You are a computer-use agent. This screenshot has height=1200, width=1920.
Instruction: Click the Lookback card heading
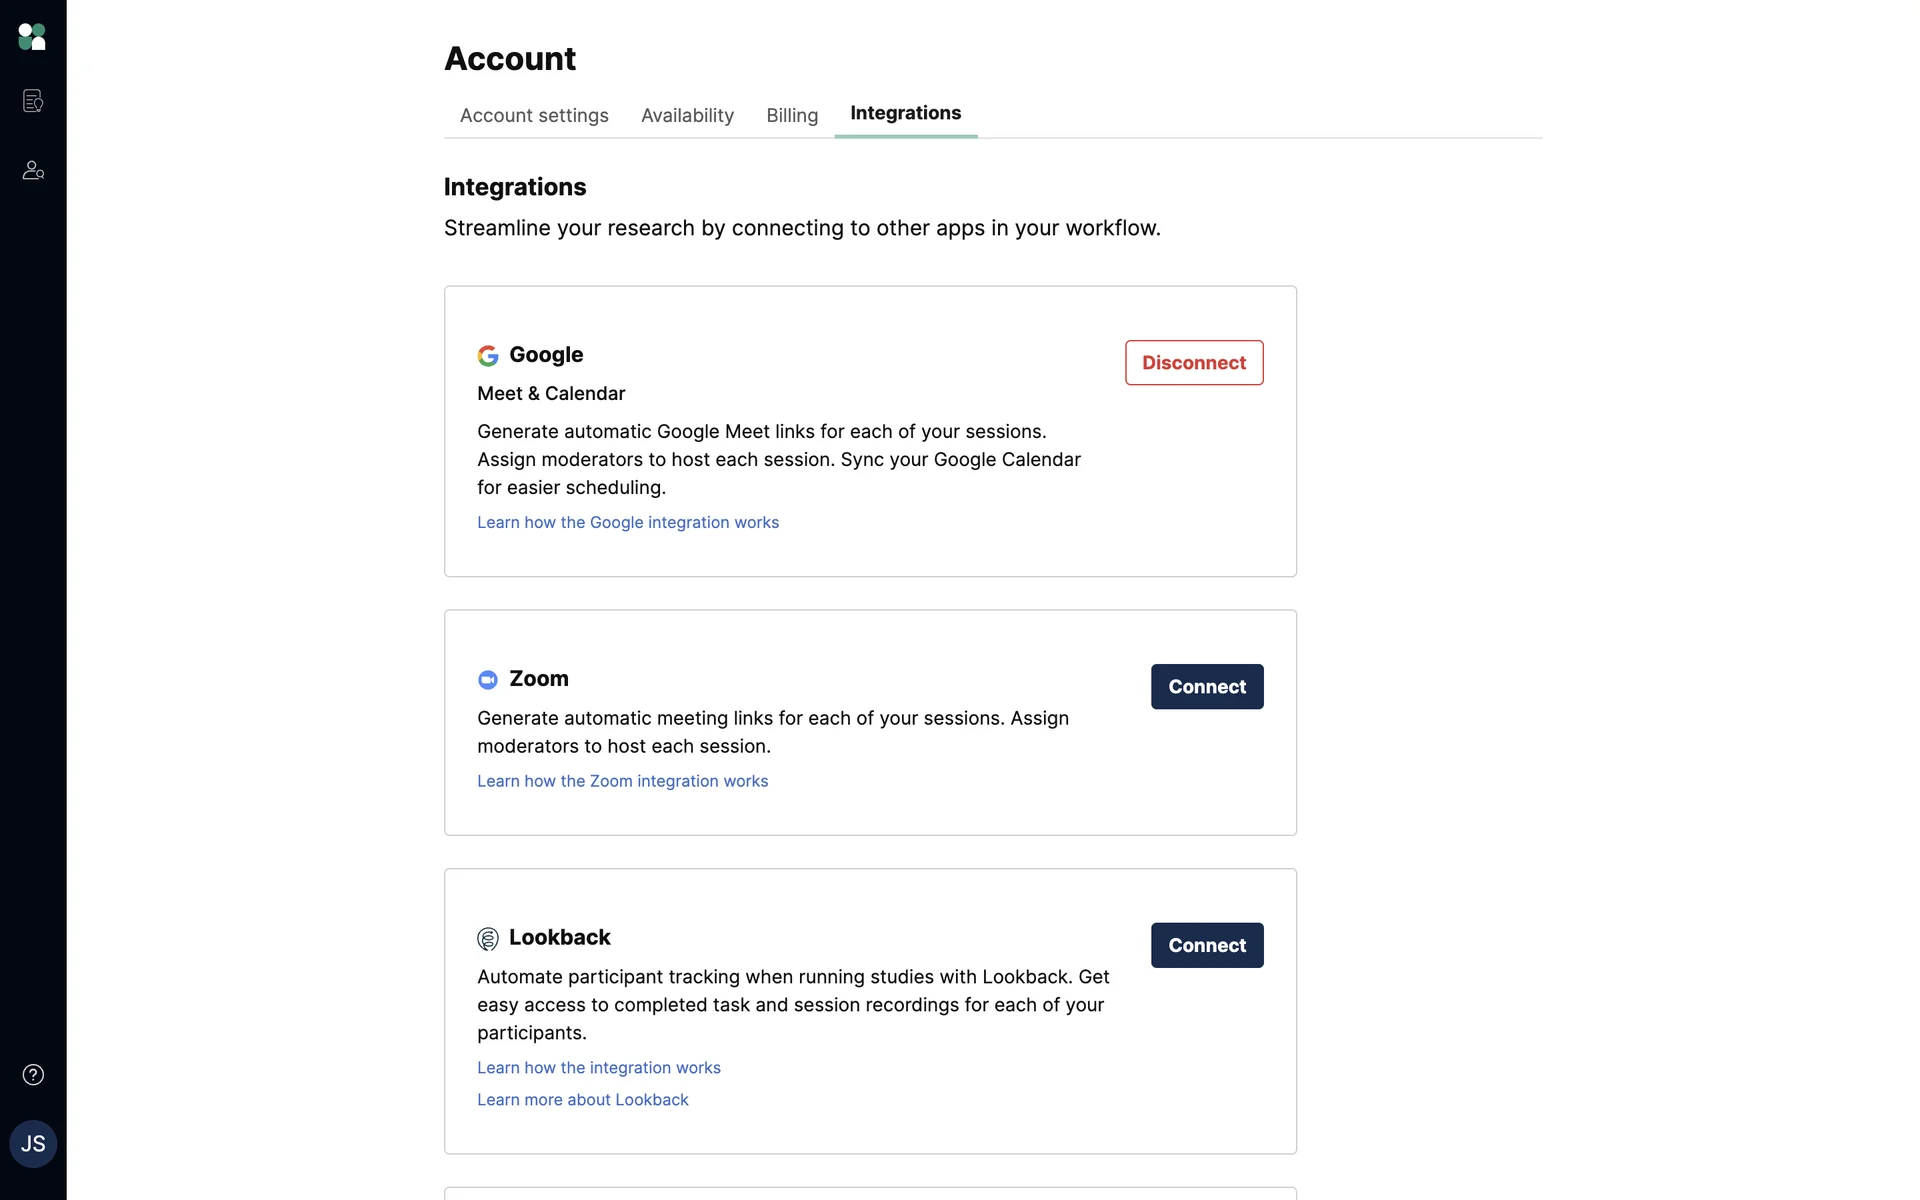pos(559,938)
